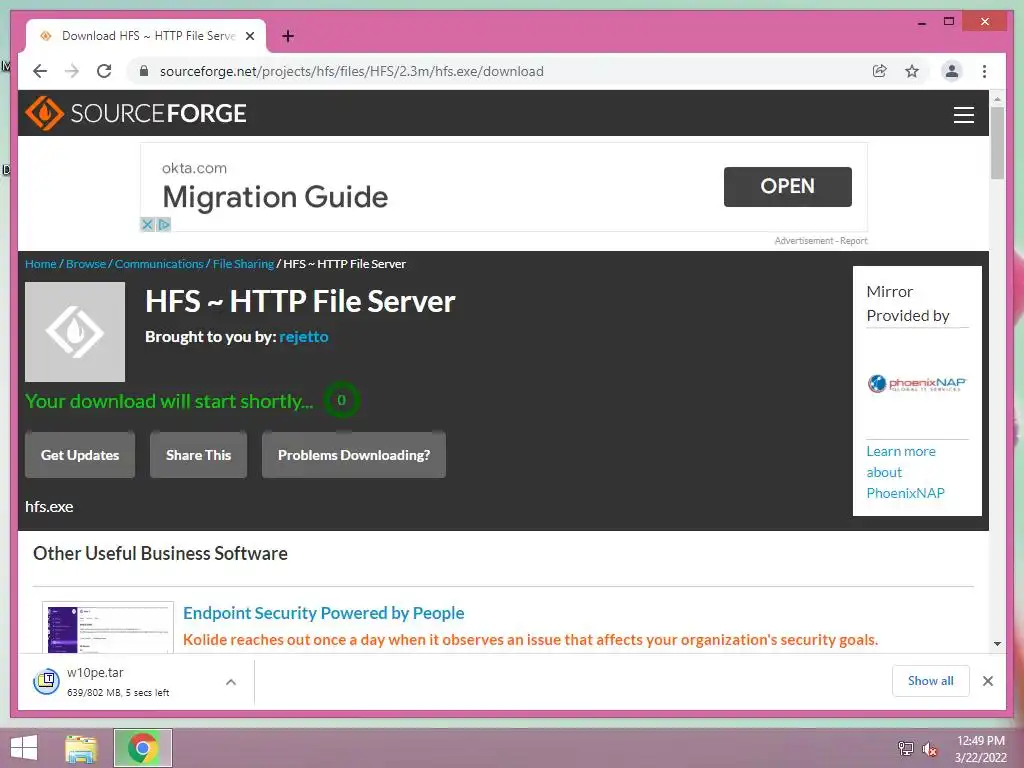This screenshot has width=1024, height=768.
Task: Open the Chrome profile avatar
Action: [x=952, y=71]
